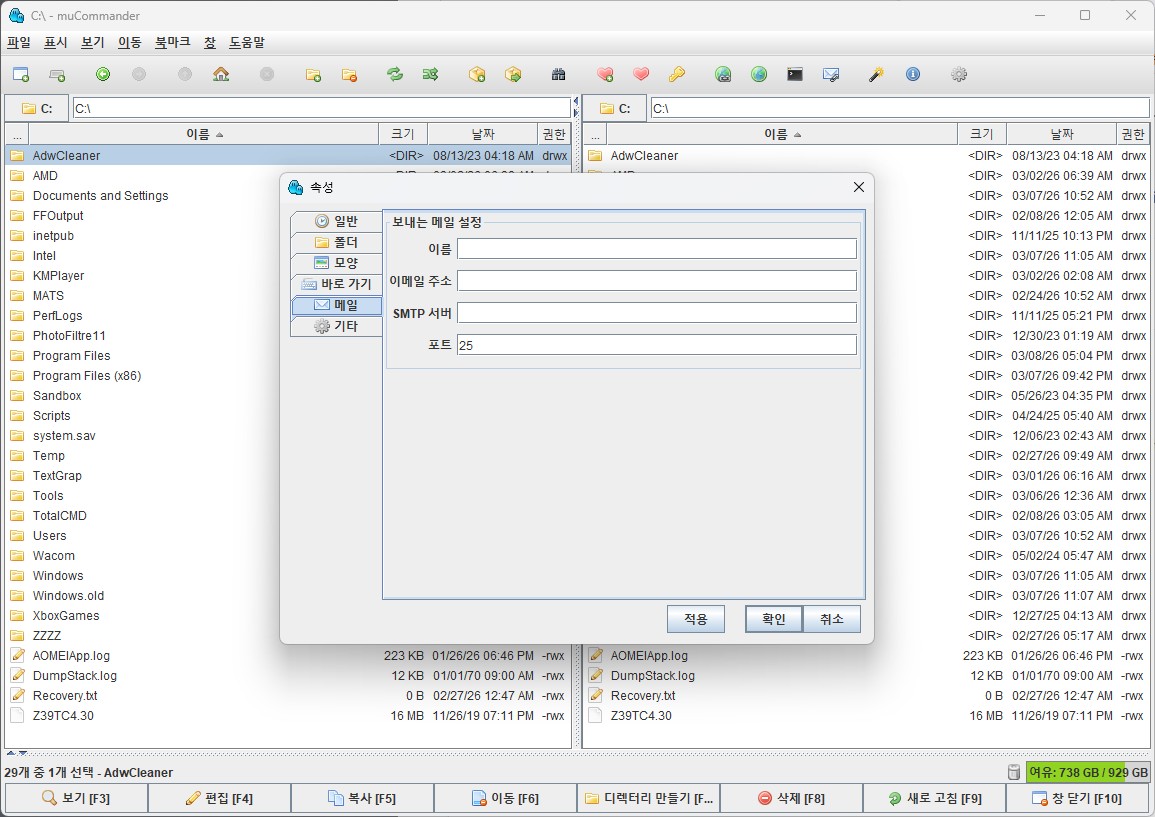The image size is (1155, 817).
Task: Select Z39TC4.30 in the right panel
Action: (x=641, y=715)
